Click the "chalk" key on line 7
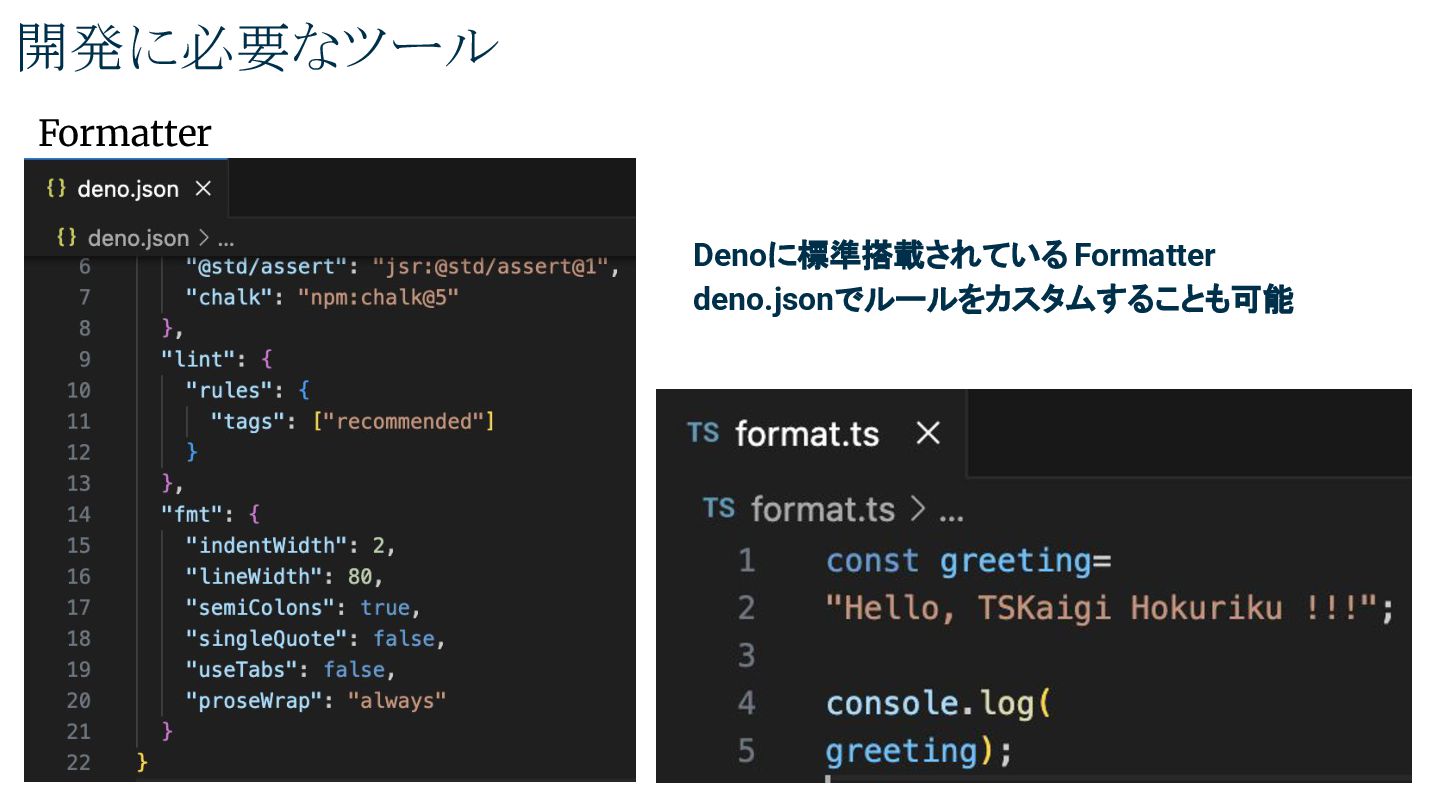 (228, 297)
